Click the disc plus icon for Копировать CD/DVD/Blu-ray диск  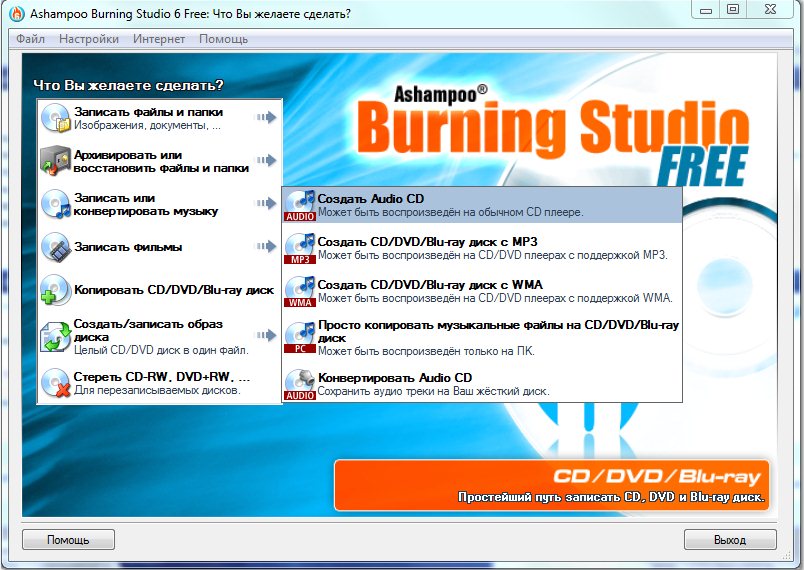point(56,290)
